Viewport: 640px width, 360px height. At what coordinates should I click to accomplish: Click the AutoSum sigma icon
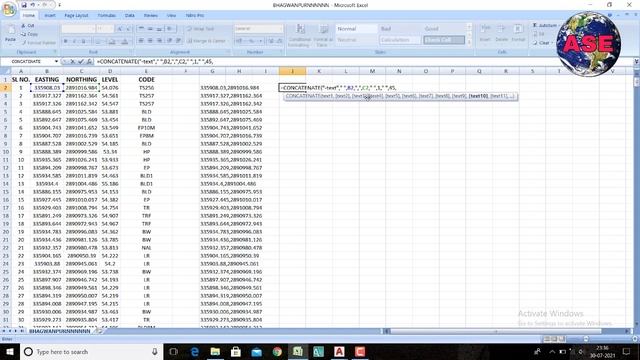[535, 25]
